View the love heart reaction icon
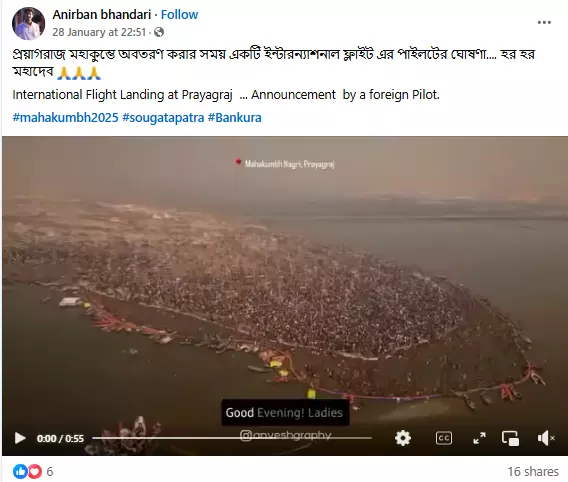 35,471
